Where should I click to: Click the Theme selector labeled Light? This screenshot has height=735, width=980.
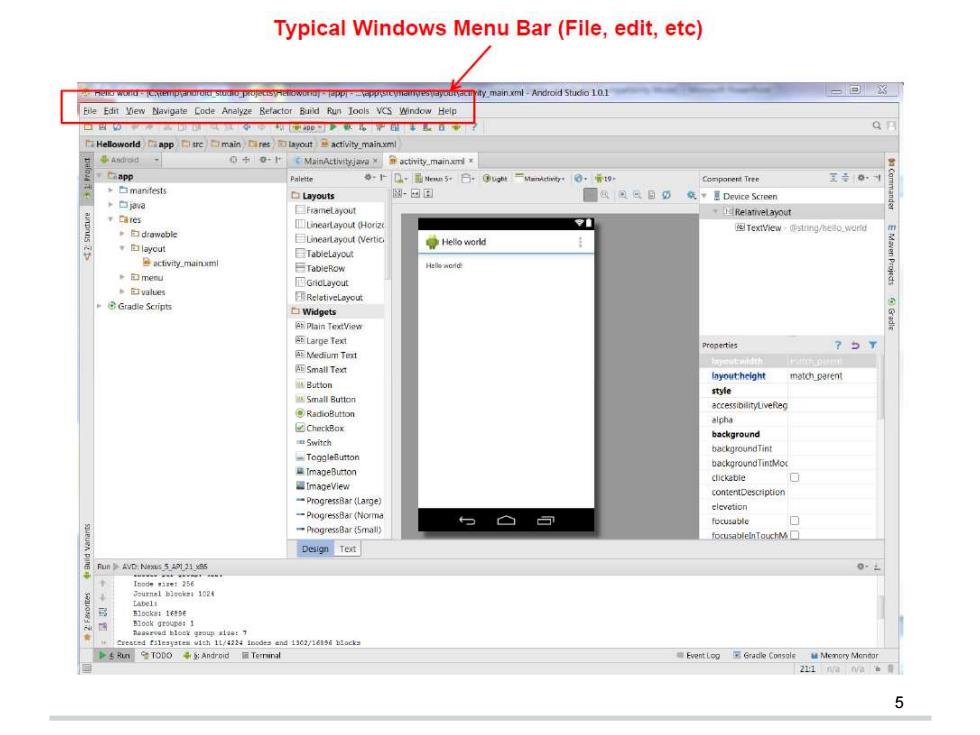(x=495, y=178)
